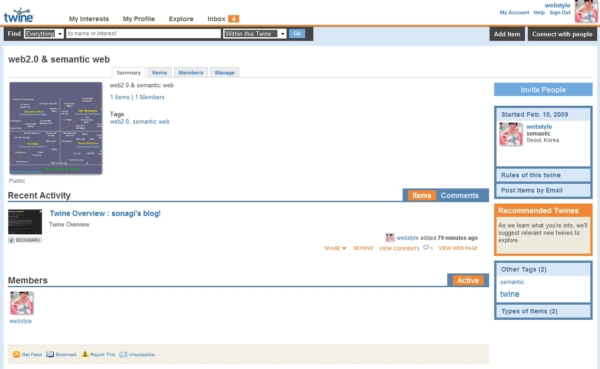600x369 pixels.
Task: Switch to the Manage tab
Action: click(225, 72)
